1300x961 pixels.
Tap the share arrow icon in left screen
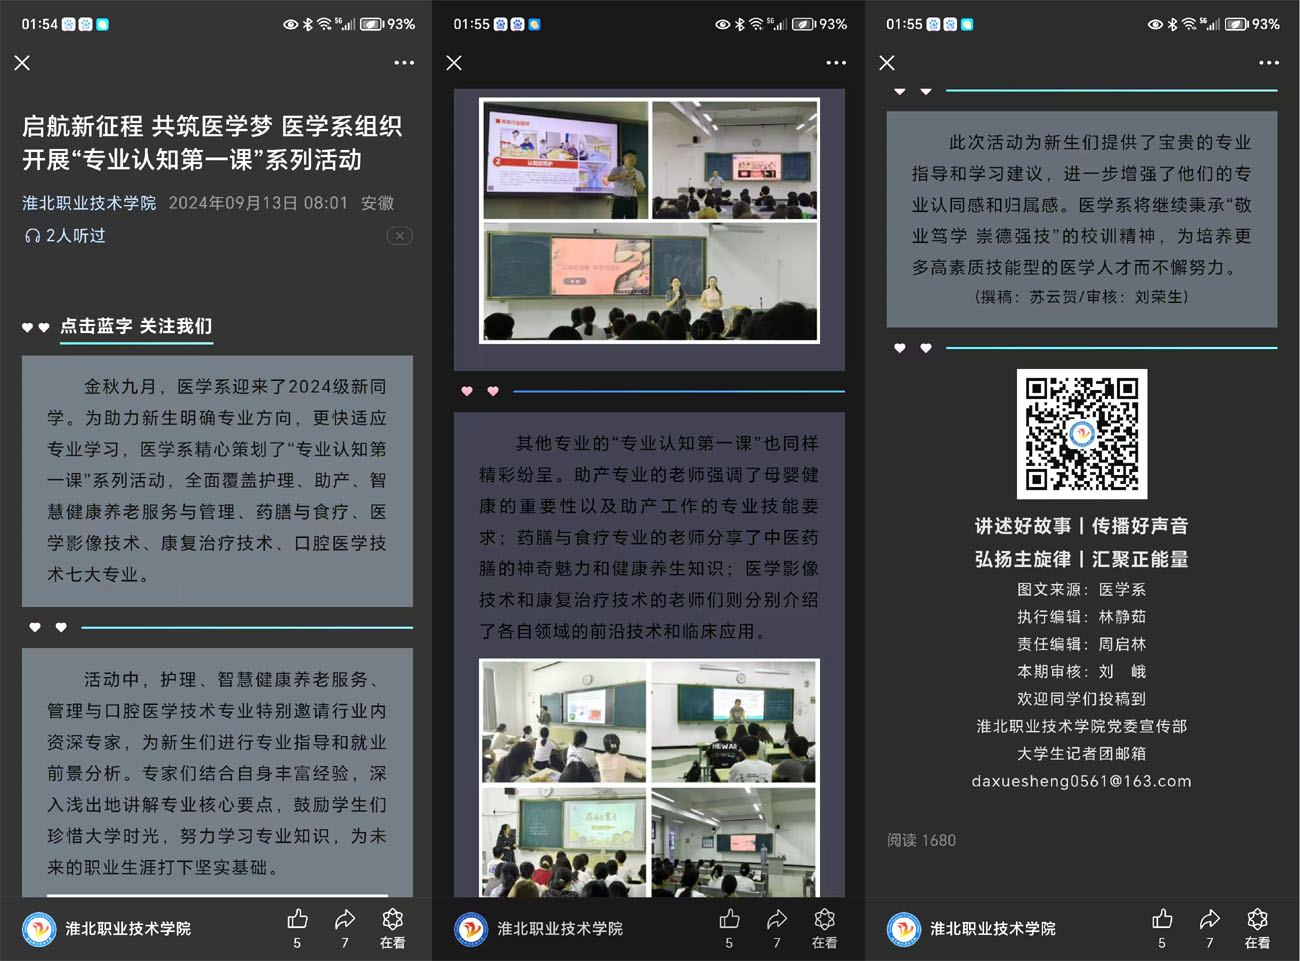(345, 919)
